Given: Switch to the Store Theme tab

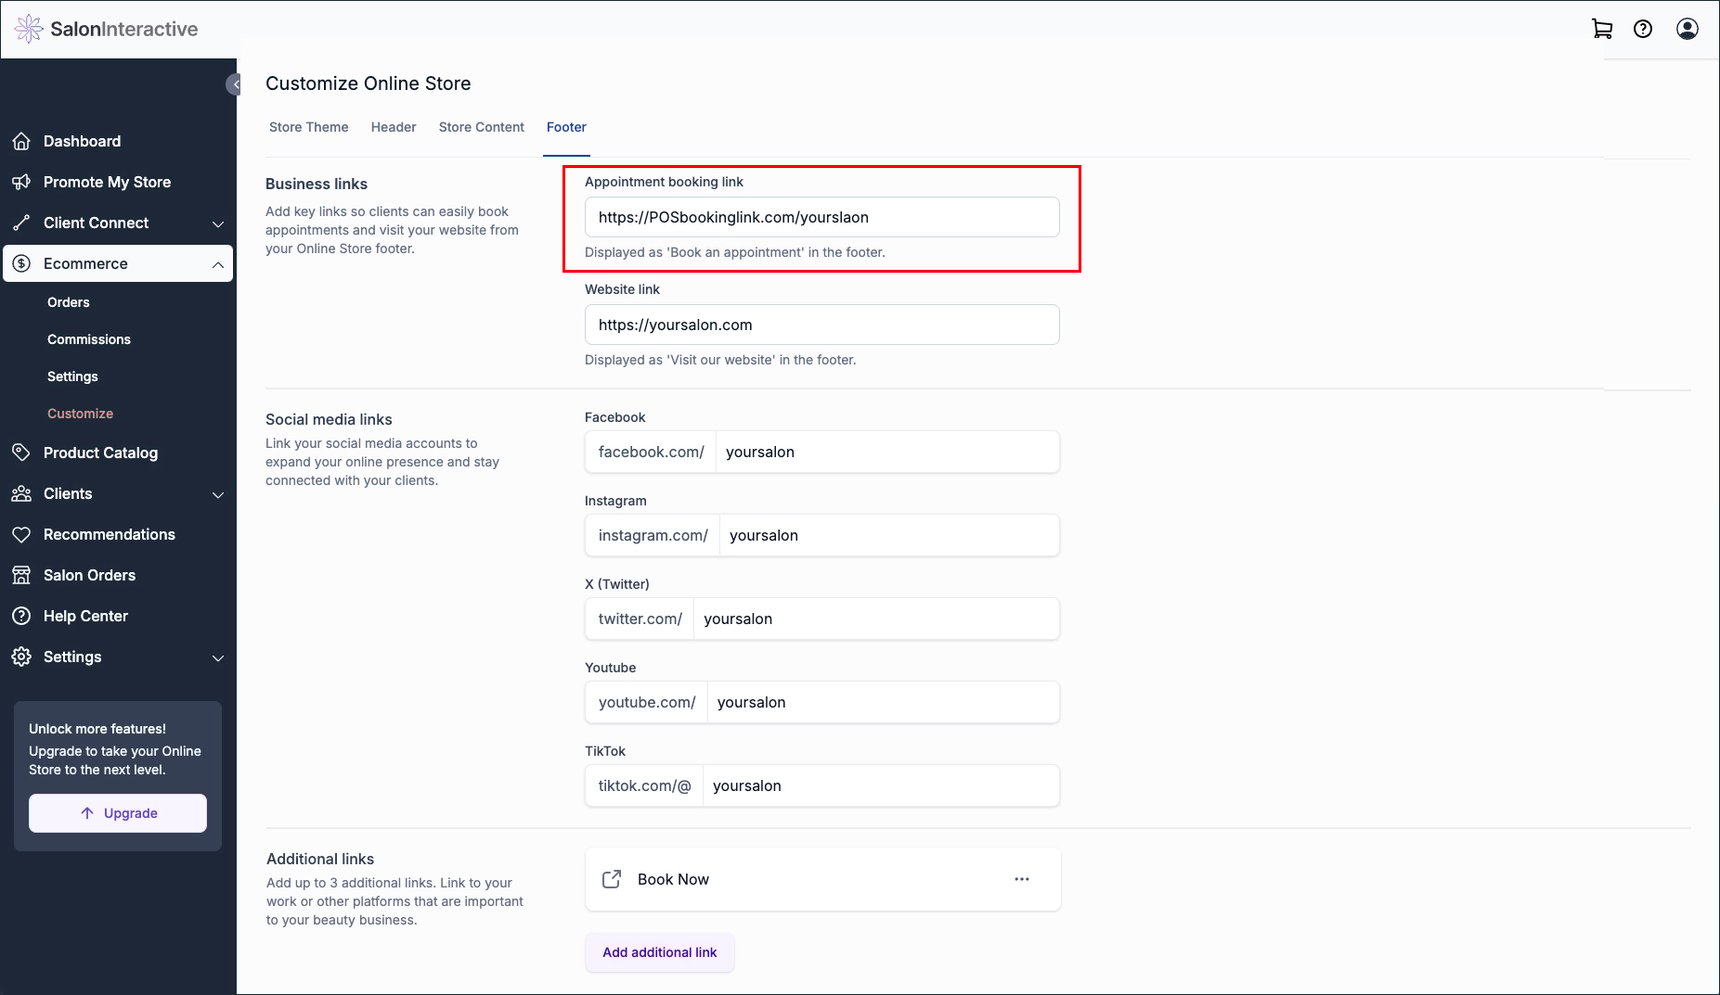Looking at the screenshot, I should point(308,127).
